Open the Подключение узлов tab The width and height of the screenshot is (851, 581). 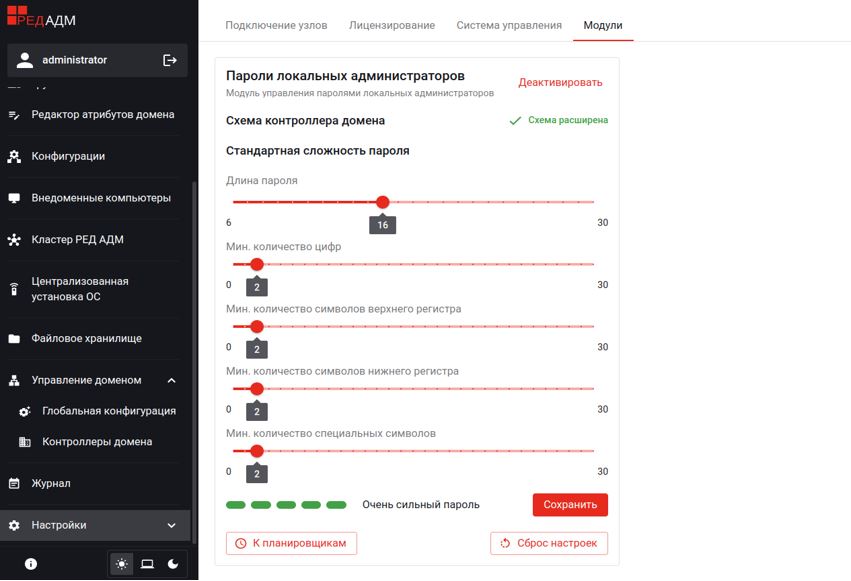(276, 25)
